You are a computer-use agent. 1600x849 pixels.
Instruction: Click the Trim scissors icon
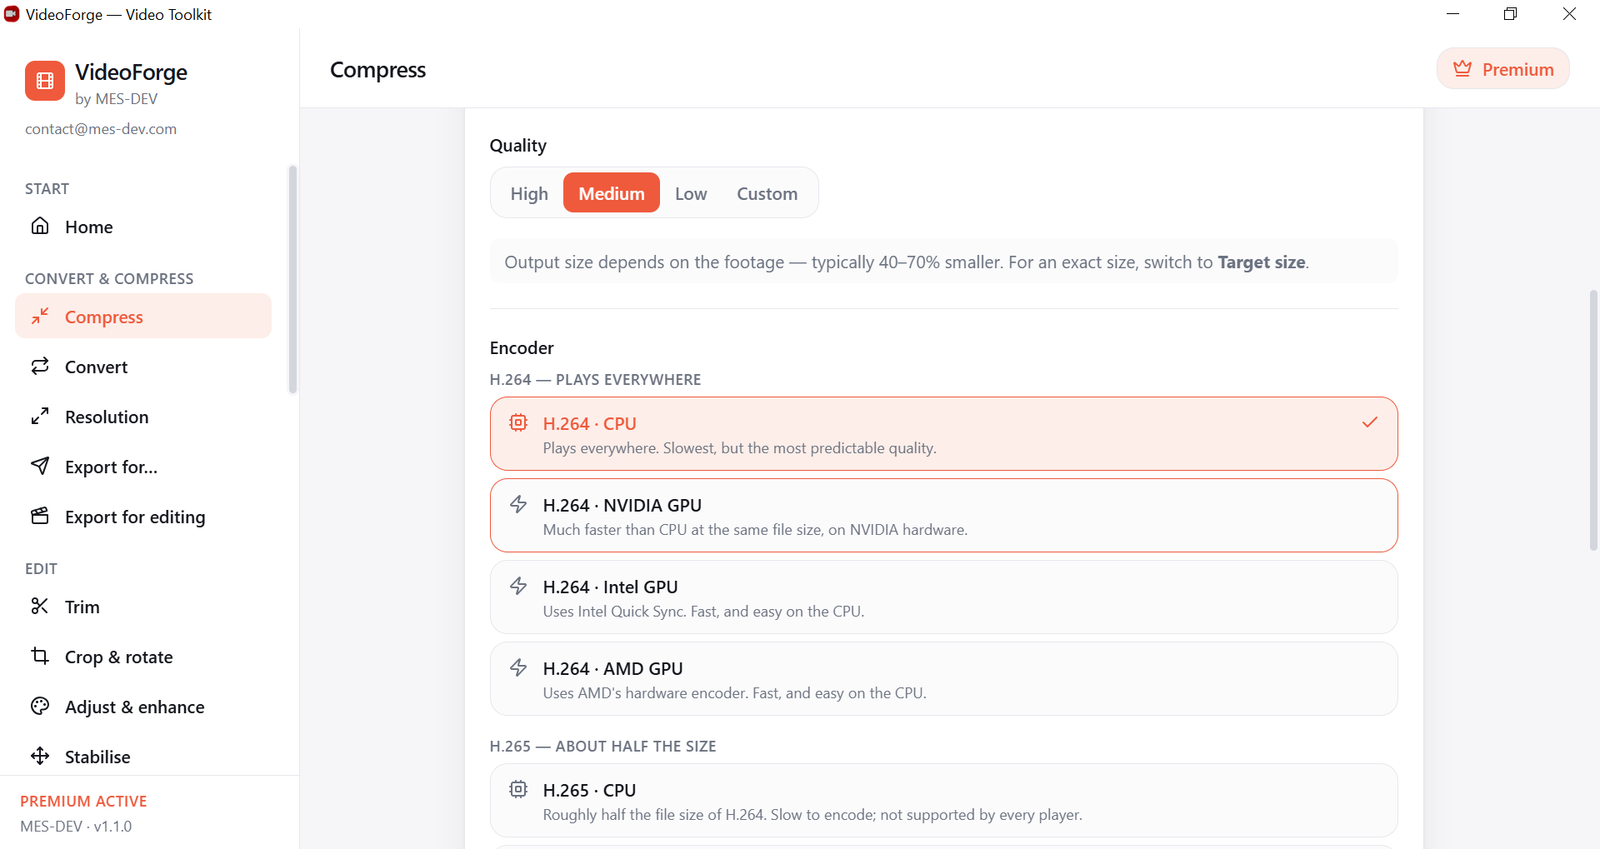coord(40,606)
